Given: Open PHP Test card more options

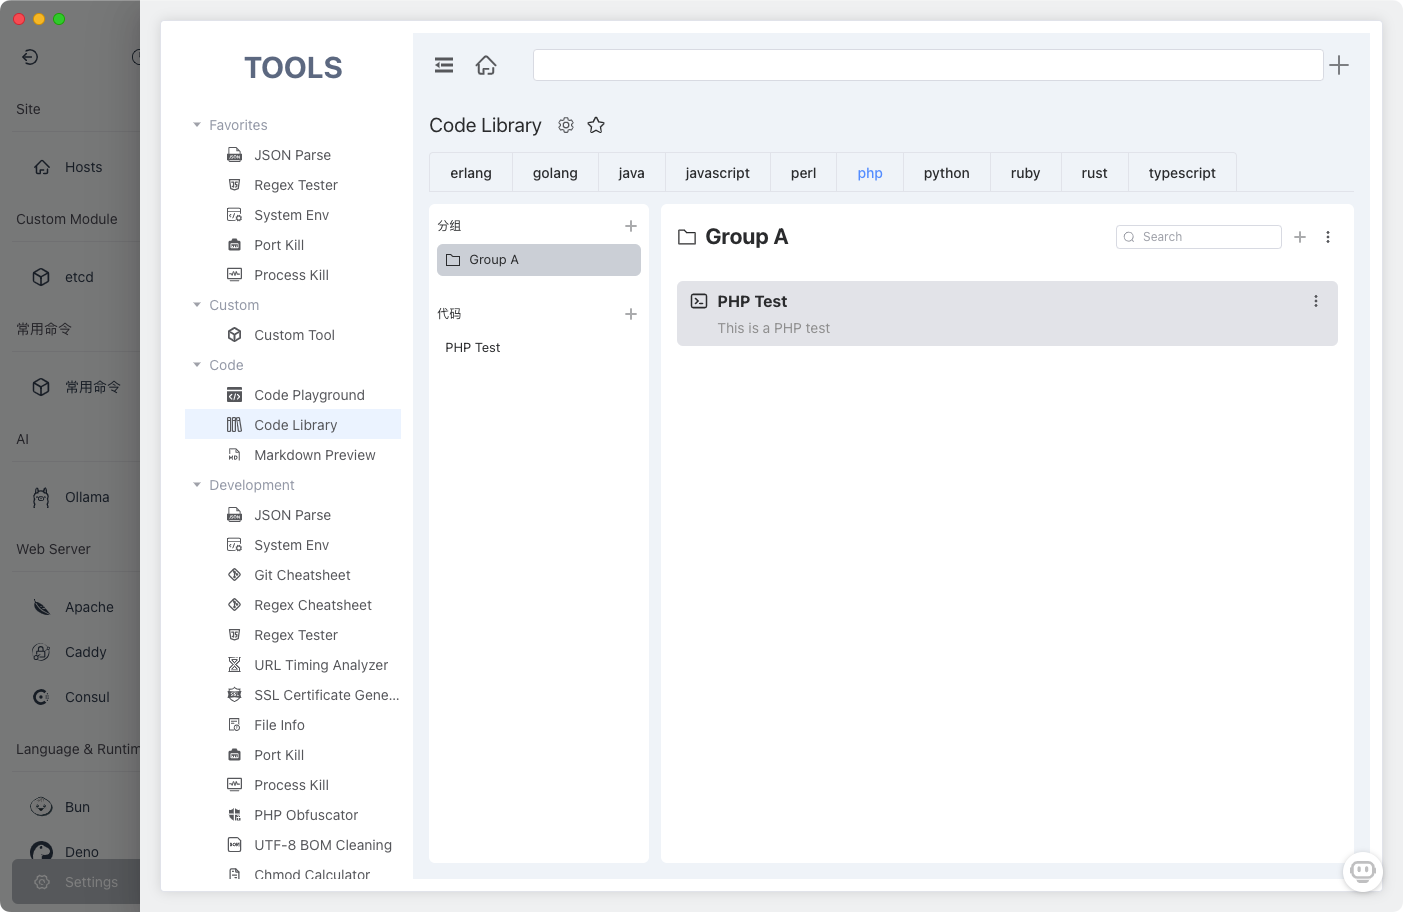Looking at the screenshot, I should 1316,301.
